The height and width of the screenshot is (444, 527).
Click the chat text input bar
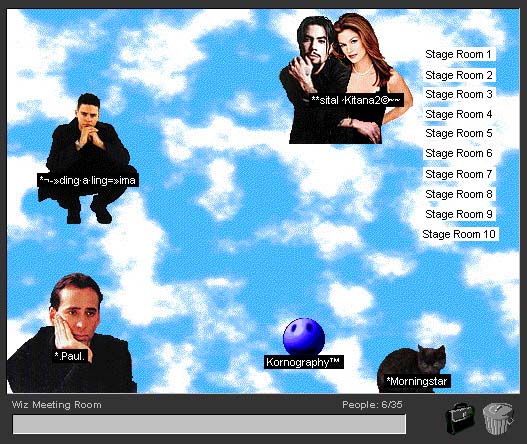pyautogui.click(x=209, y=424)
